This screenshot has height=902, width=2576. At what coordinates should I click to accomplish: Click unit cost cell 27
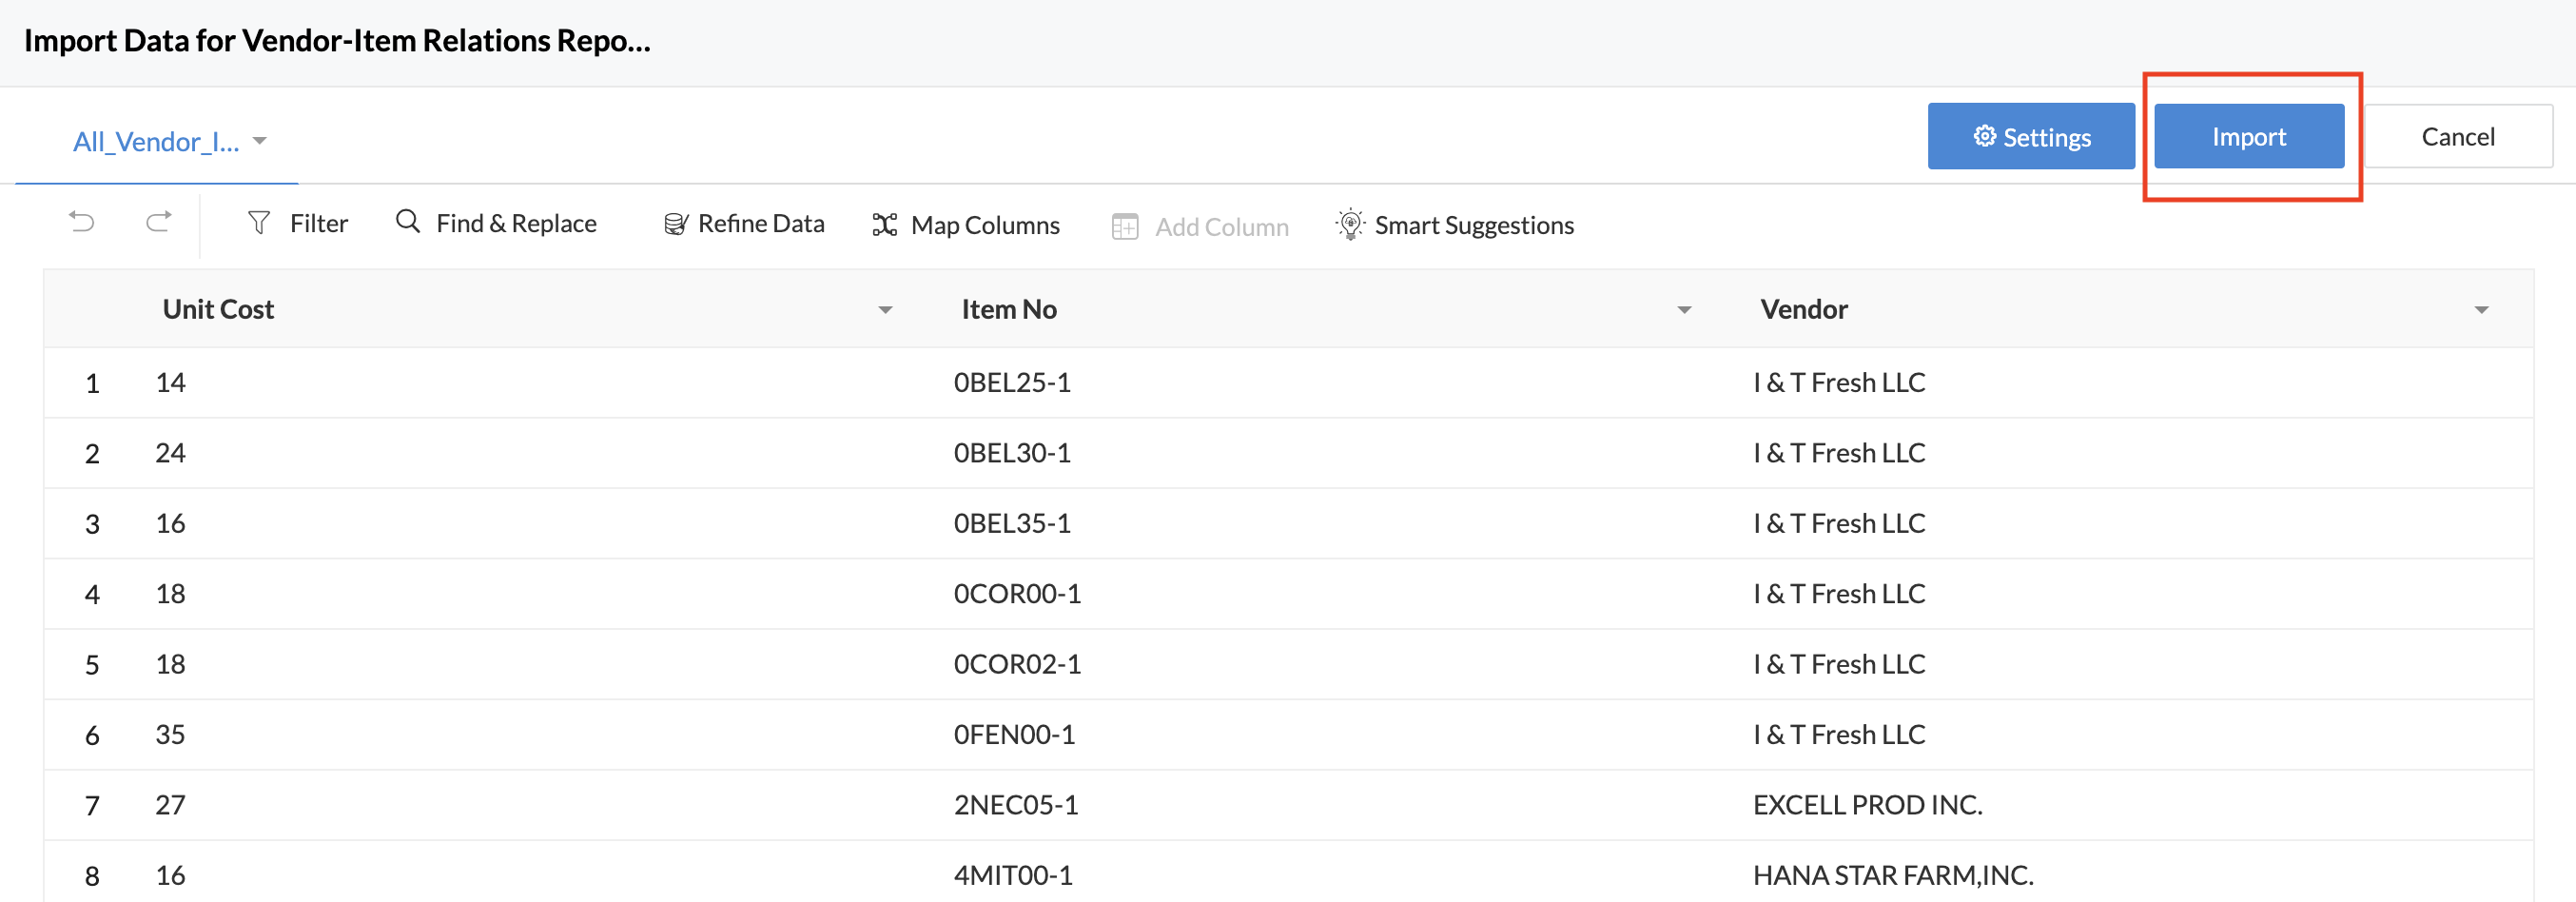(170, 805)
